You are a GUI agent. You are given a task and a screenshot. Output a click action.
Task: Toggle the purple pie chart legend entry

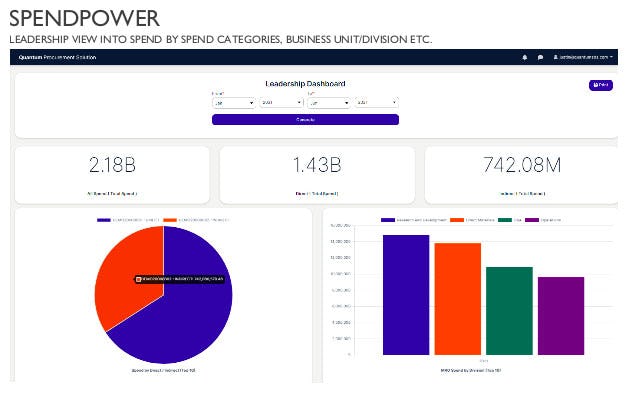tap(128, 220)
